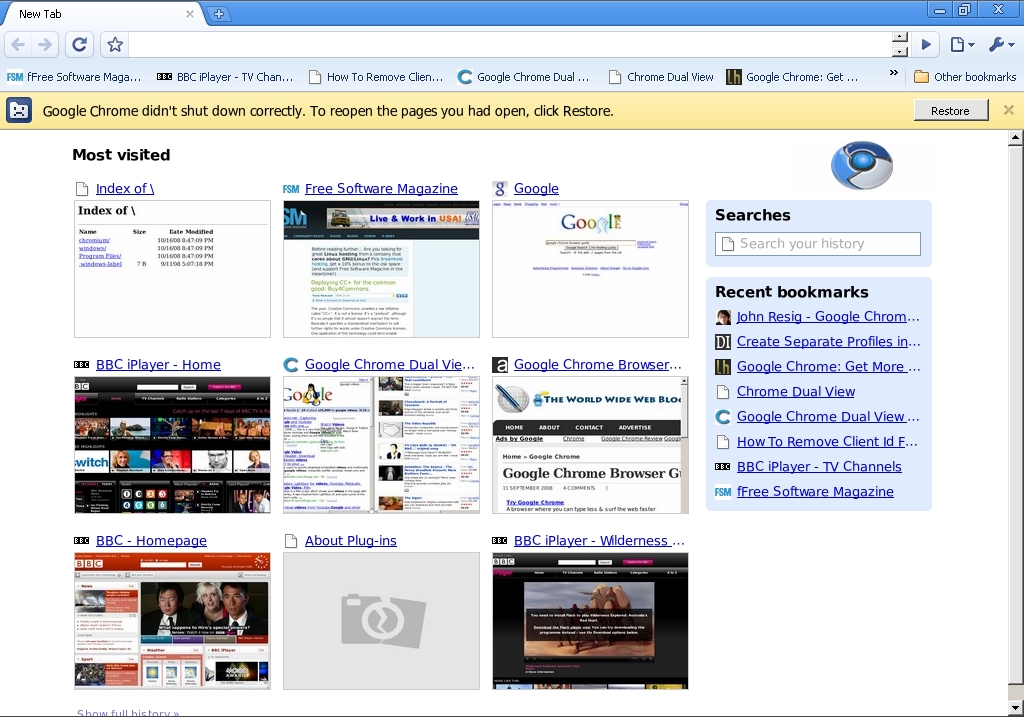
Task: Open the Other bookmarks folder
Action: coord(965,77)
